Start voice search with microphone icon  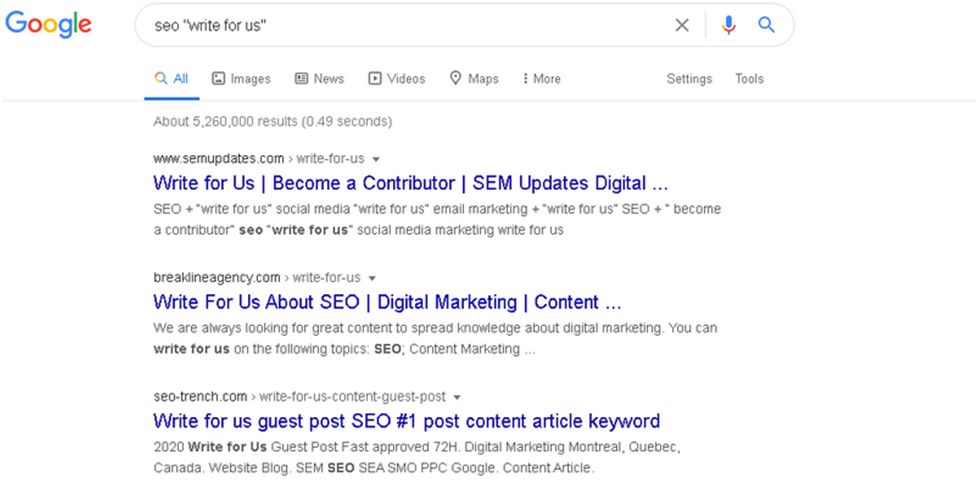pyautogui.click(x=728, y=25)
